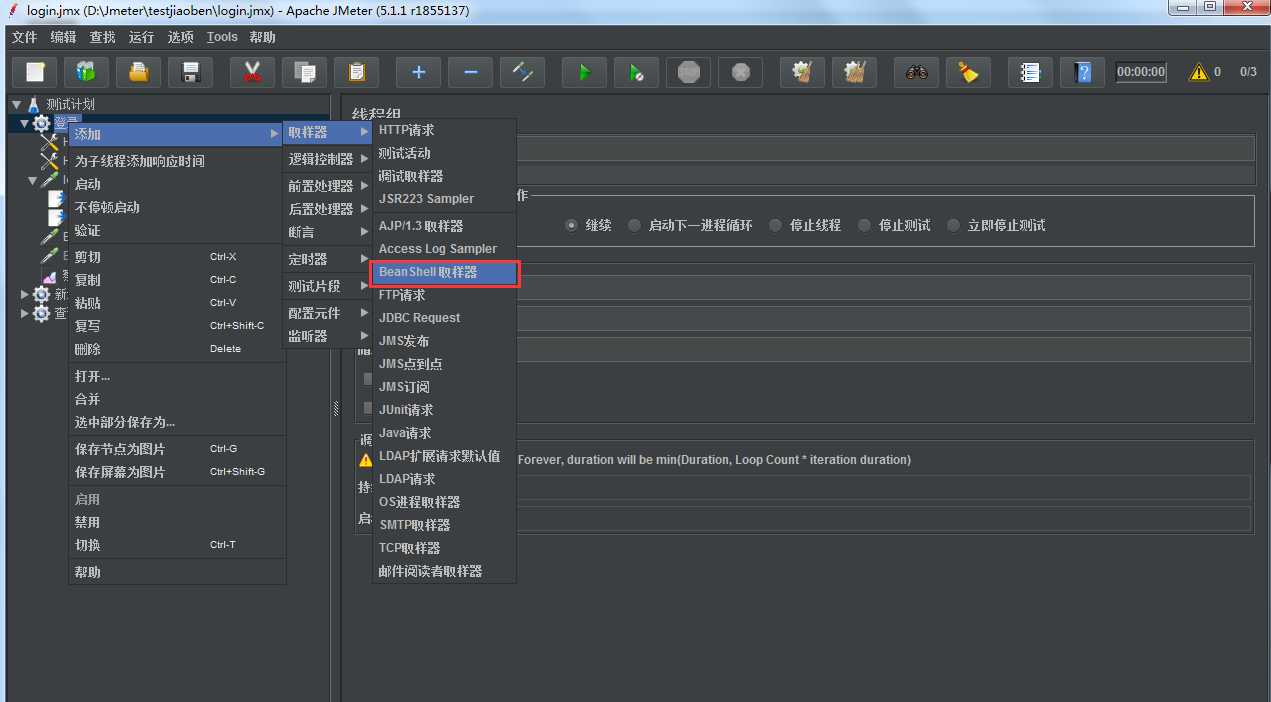Select 测试片段 submenu entry
Screen dimensions: 1271x702
(328, 286)
